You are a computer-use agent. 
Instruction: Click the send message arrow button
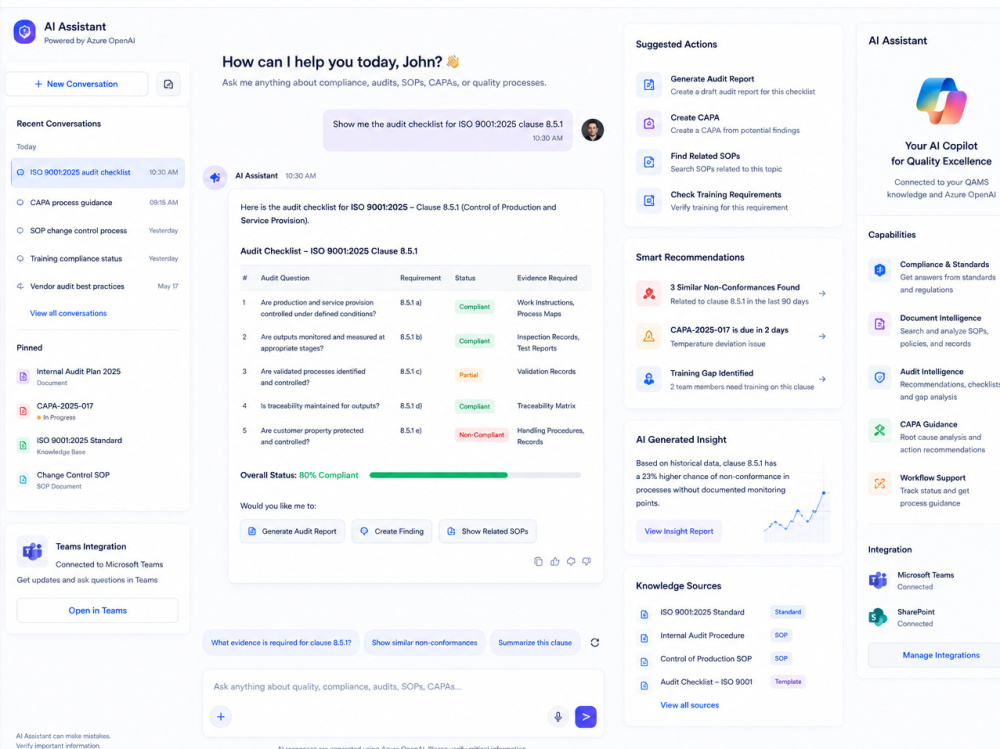tap(585, 717)
